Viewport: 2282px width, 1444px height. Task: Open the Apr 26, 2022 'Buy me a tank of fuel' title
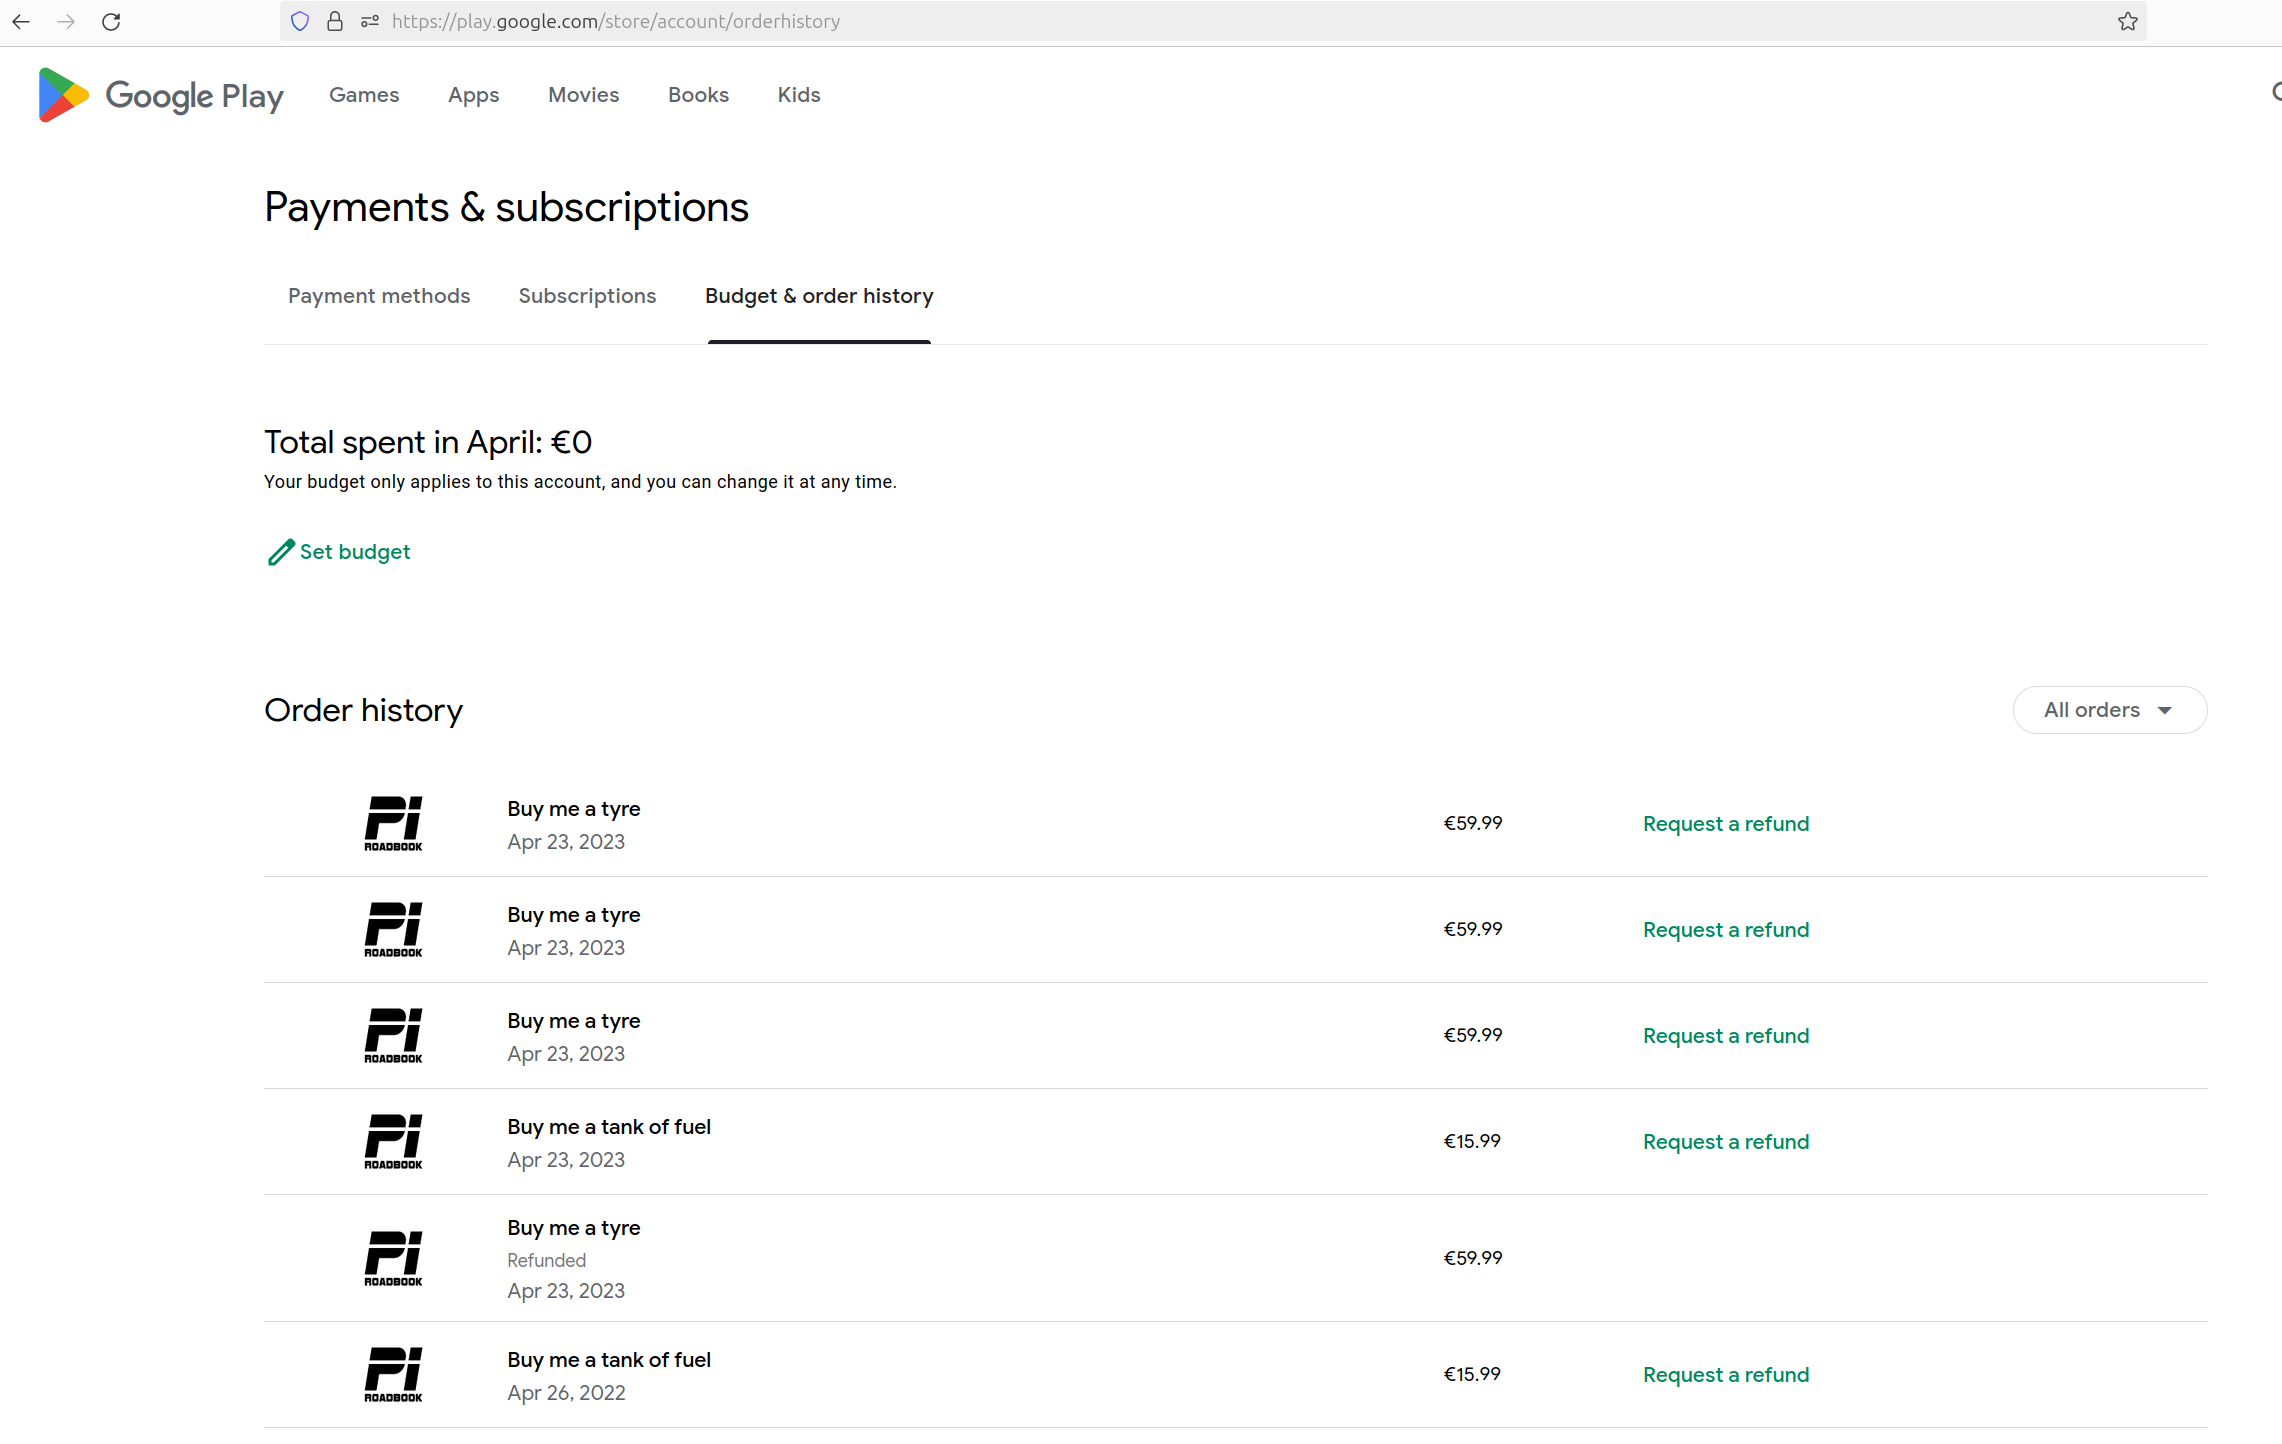coord(609,1360)
